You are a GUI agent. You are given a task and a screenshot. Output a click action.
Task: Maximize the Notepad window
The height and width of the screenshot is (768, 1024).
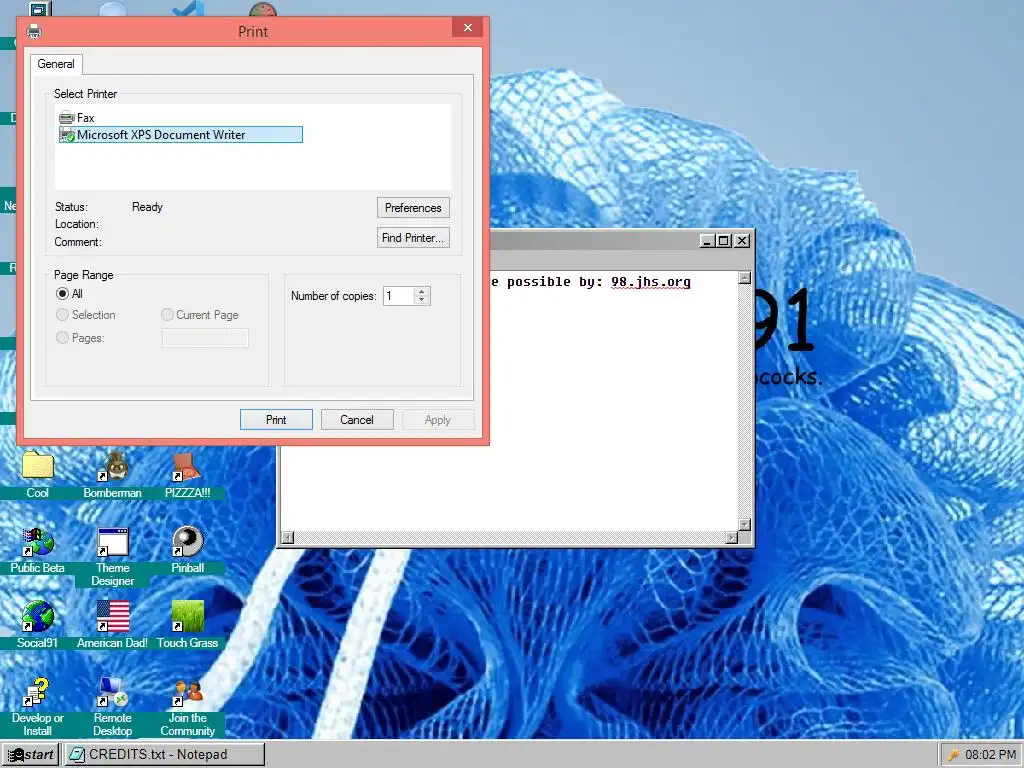(x=724, y=241)
